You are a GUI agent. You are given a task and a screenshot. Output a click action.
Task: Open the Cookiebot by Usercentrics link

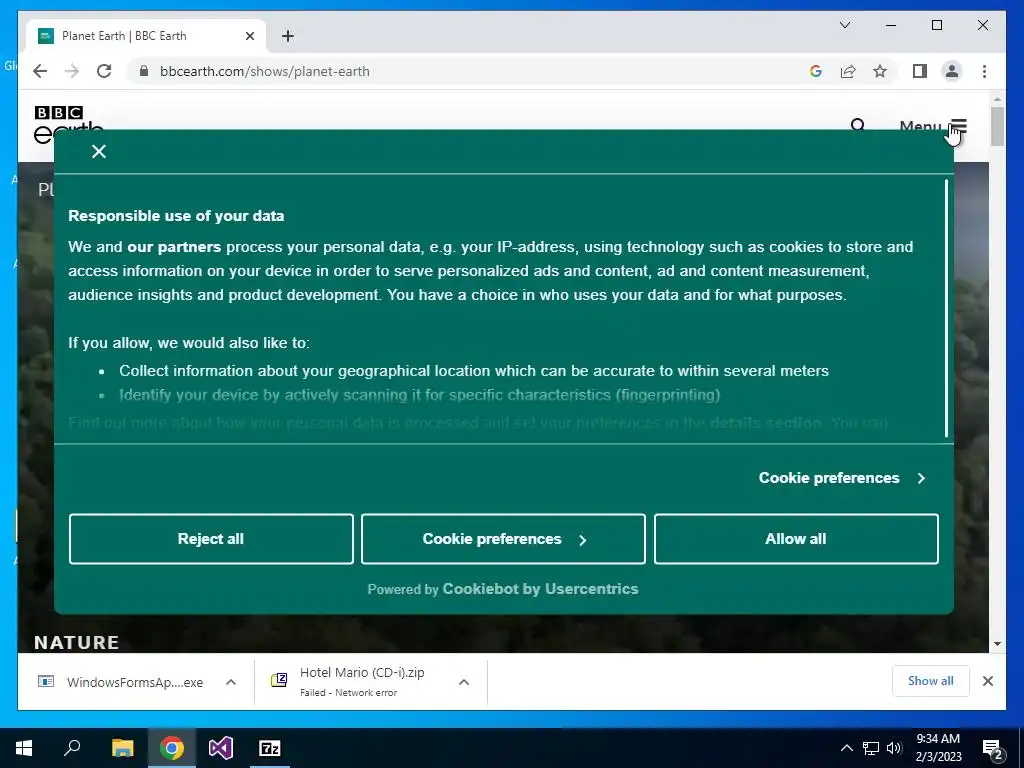click(x=540, y=589)
